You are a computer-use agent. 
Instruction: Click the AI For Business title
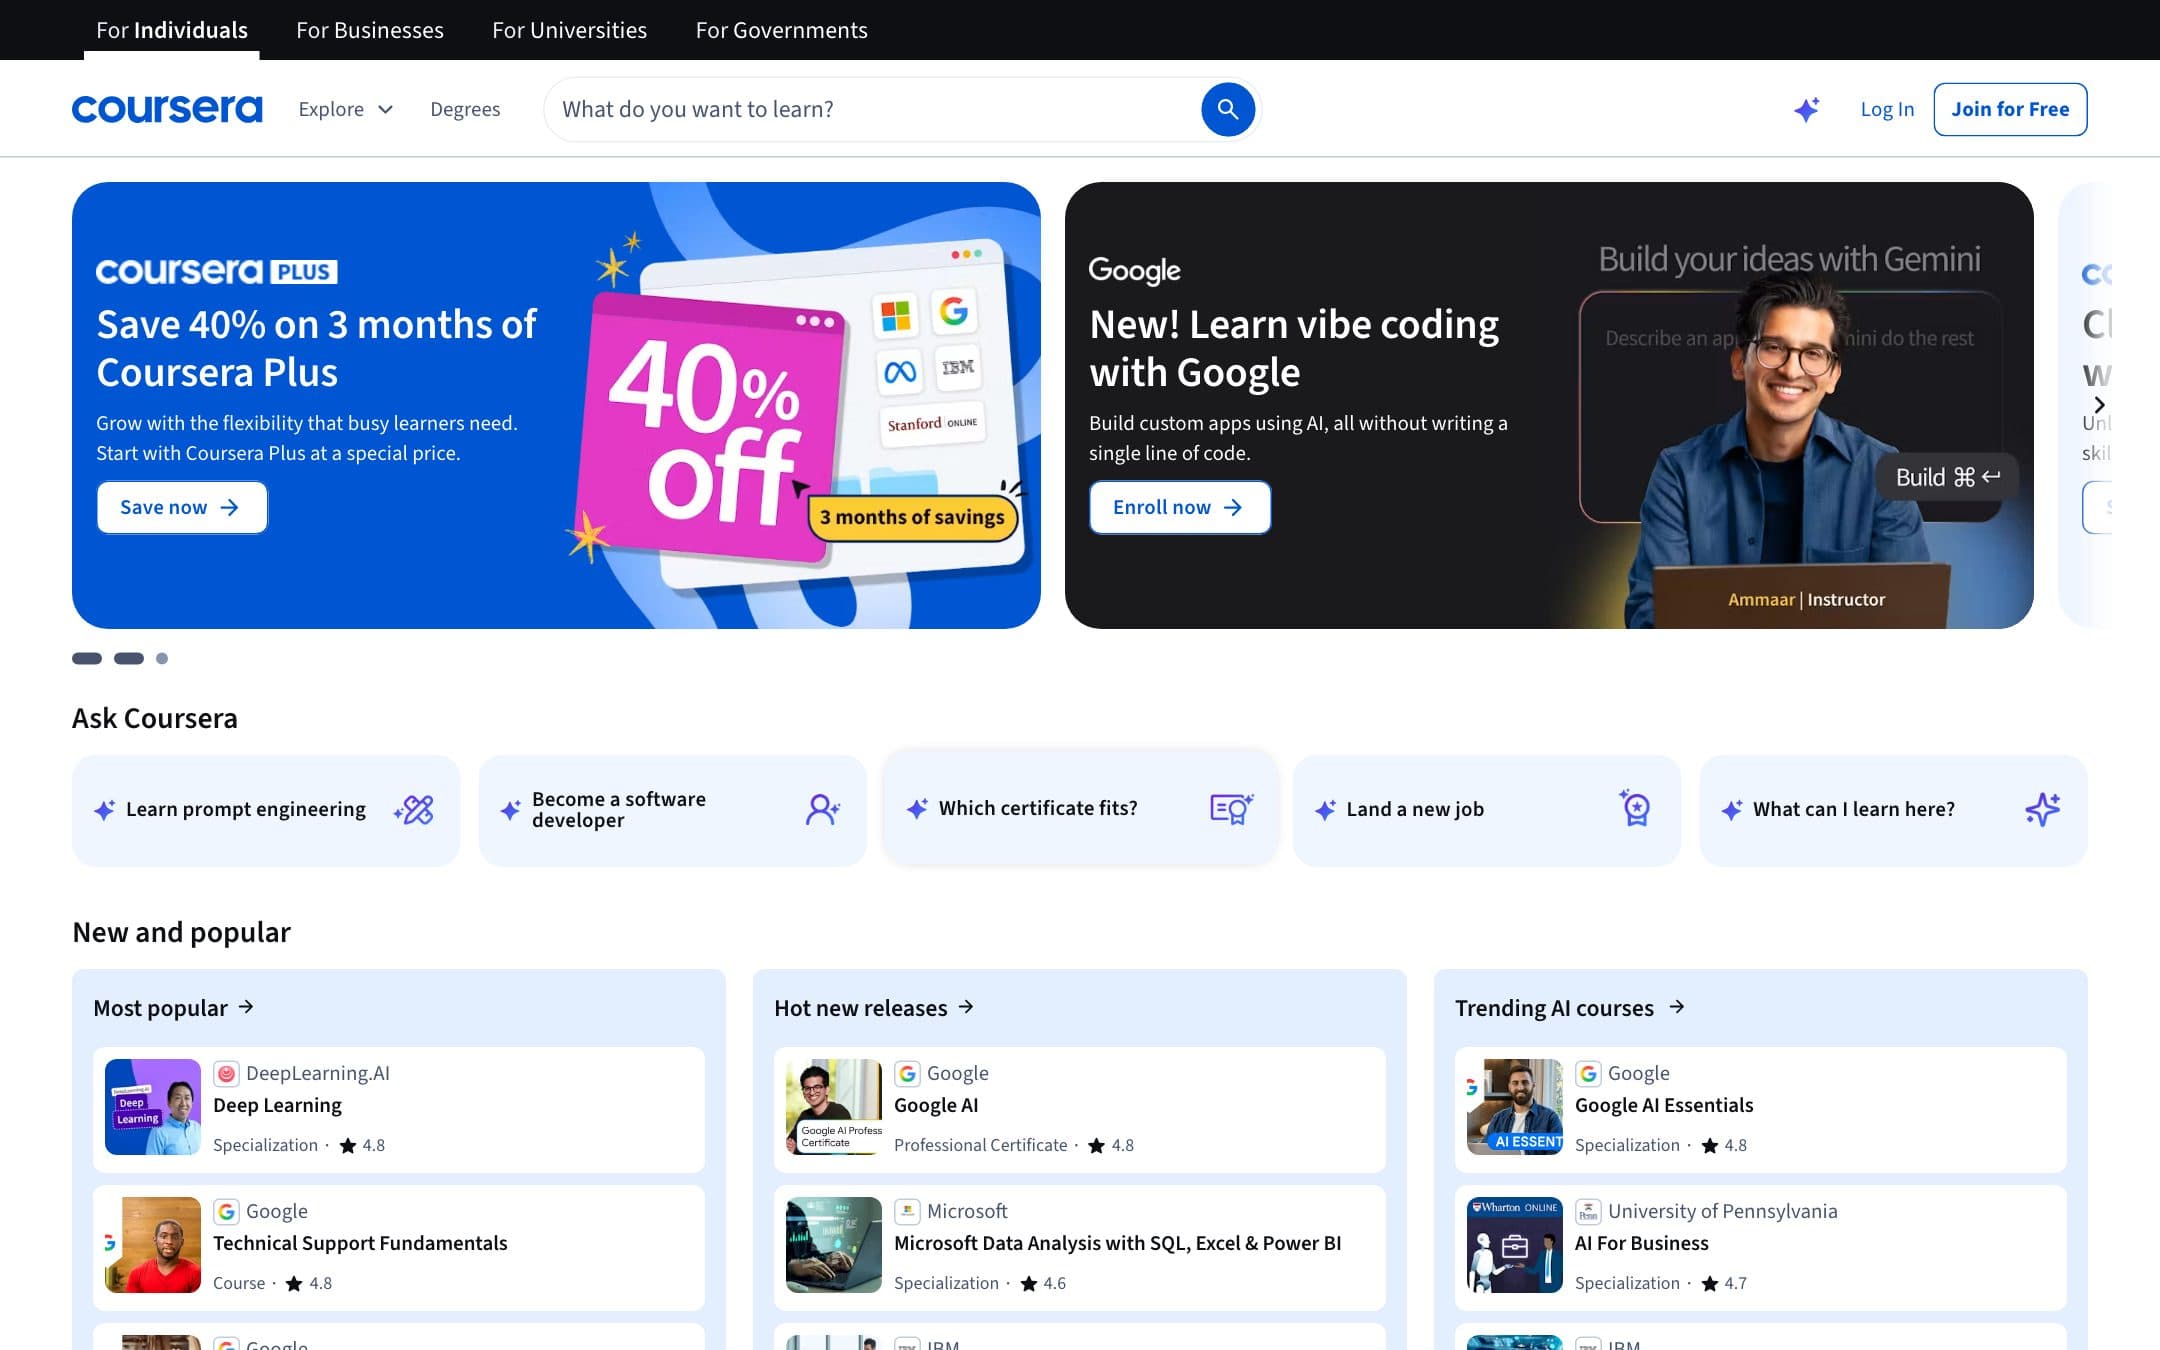(x=1641, y=1243)
